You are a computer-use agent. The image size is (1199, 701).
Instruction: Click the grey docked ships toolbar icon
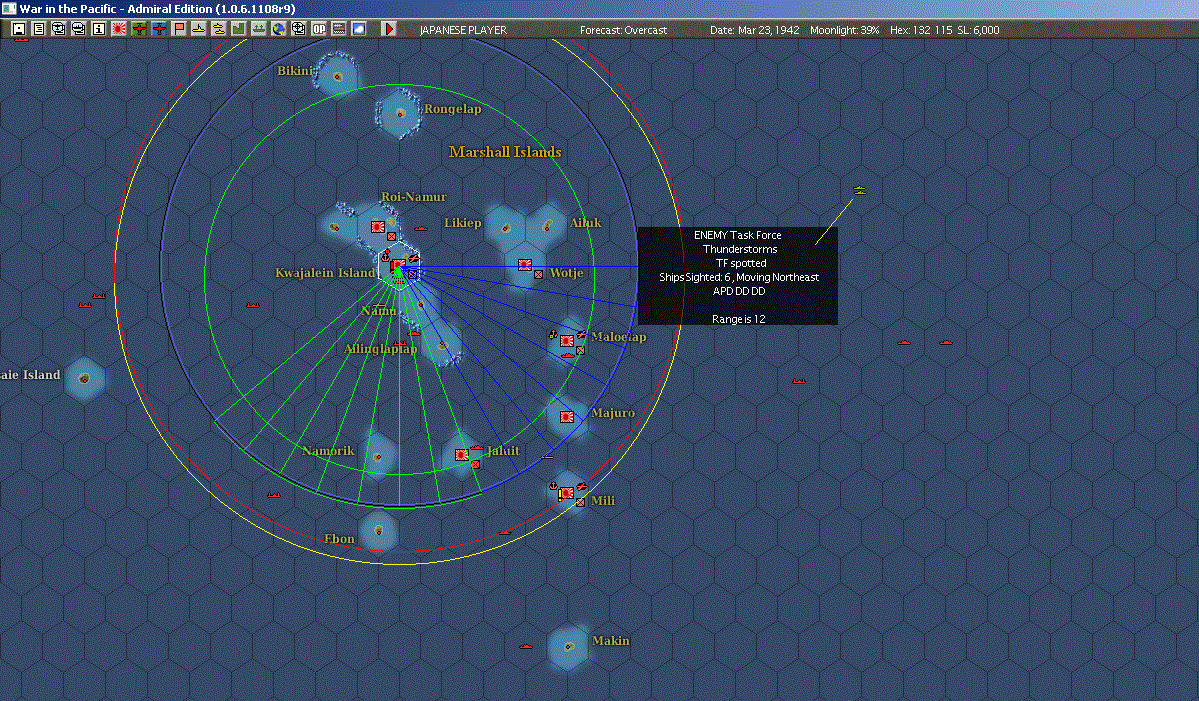258,29
